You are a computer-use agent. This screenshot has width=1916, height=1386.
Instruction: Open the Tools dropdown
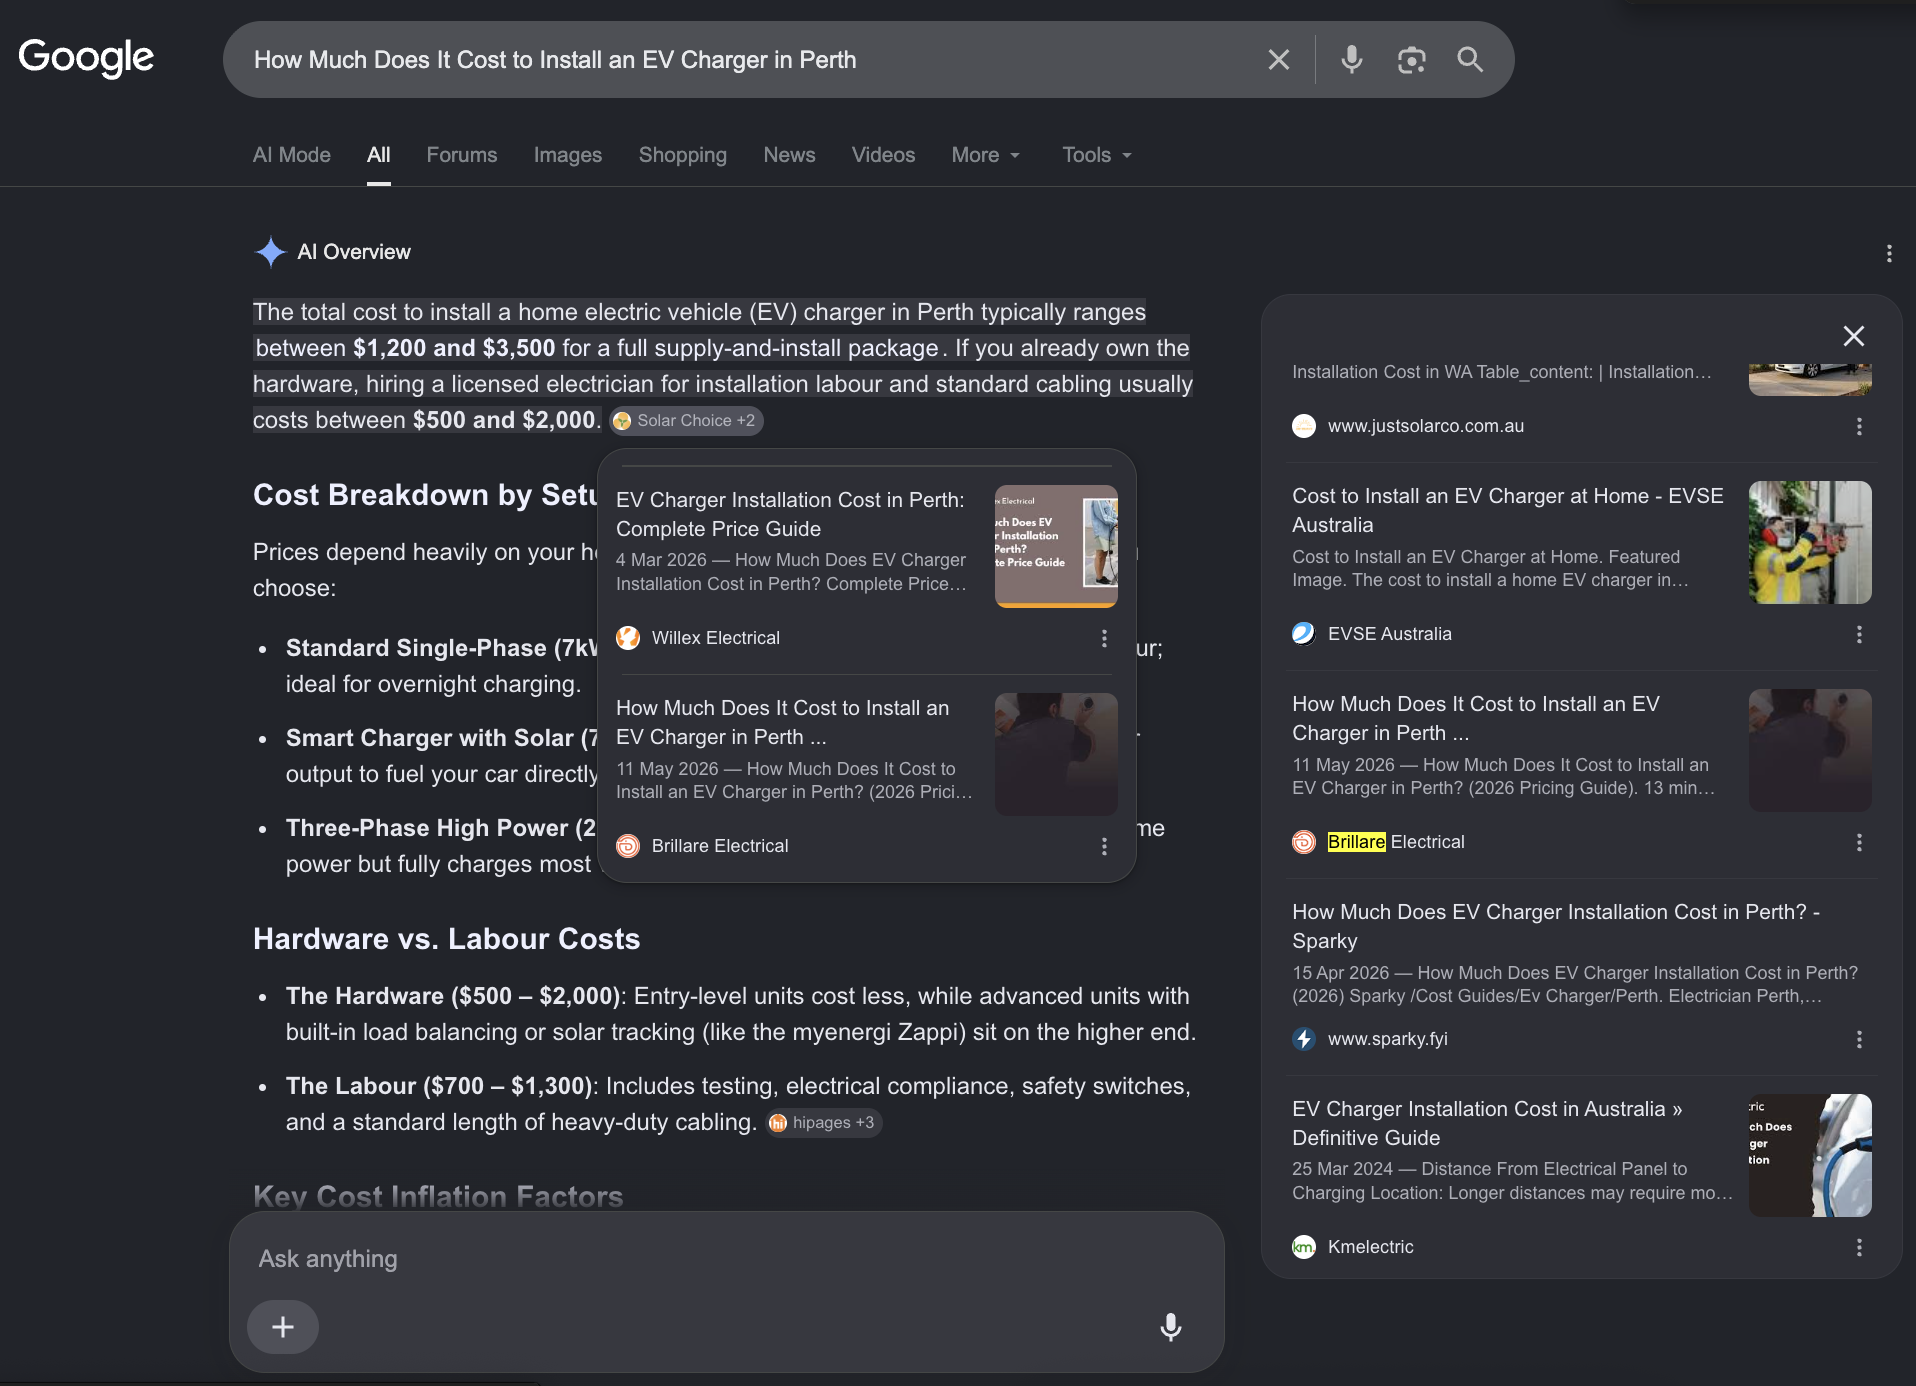[x=1097, y=155]
